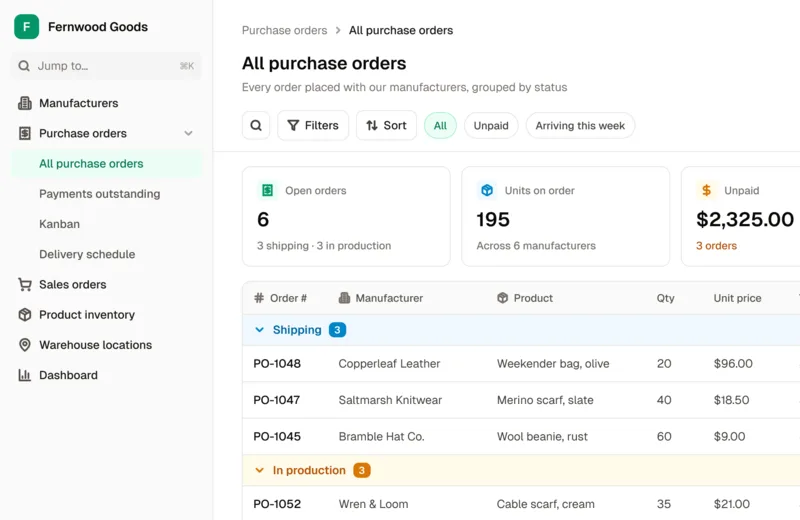Click the cube icon in Product header
This screenshot has width=800, height=520.
(x=503, y=298)
